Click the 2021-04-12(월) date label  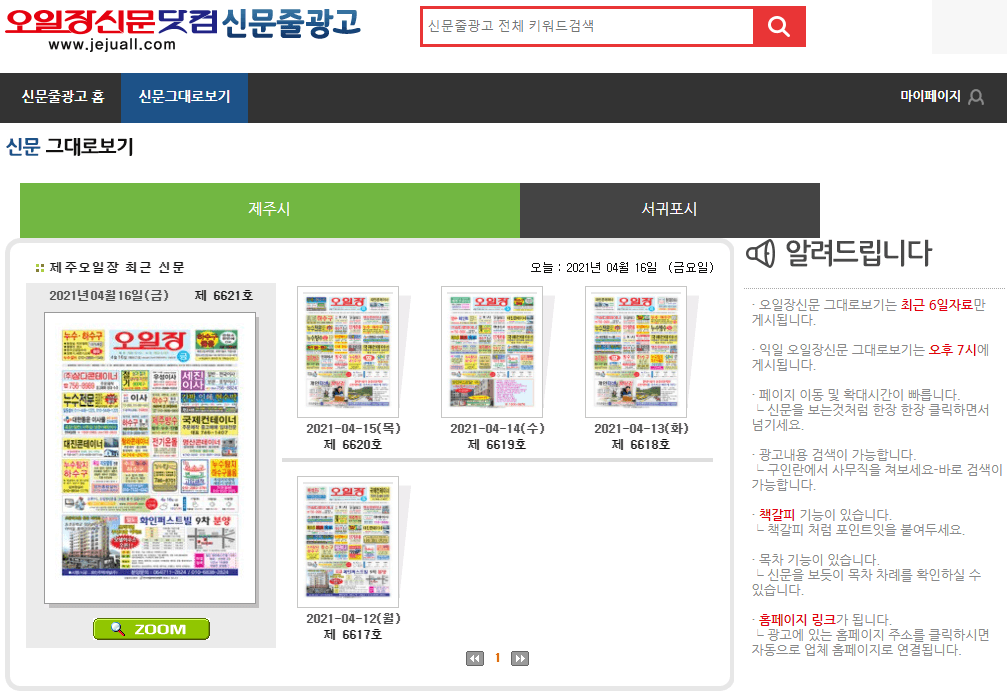[353, 618]
